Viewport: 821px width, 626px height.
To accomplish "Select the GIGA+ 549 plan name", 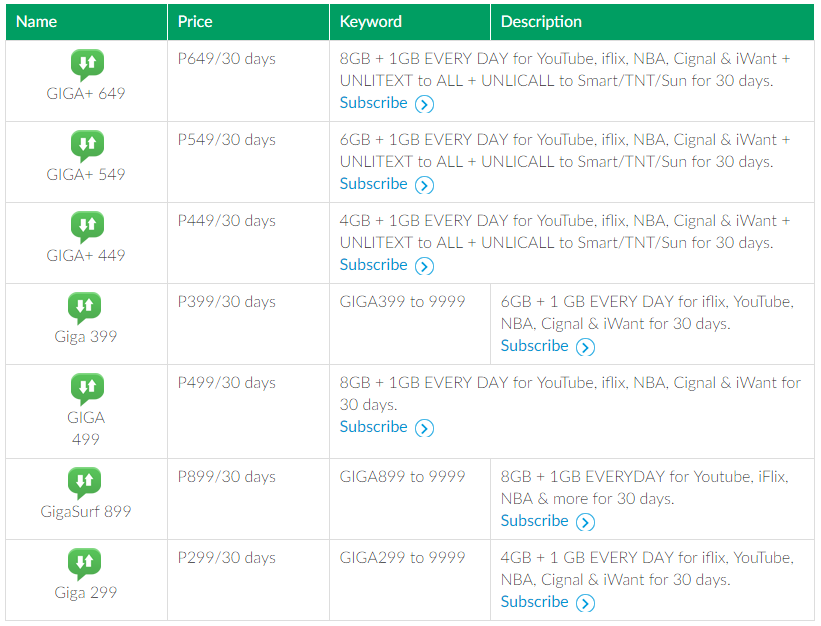I will tap(86, 175).
